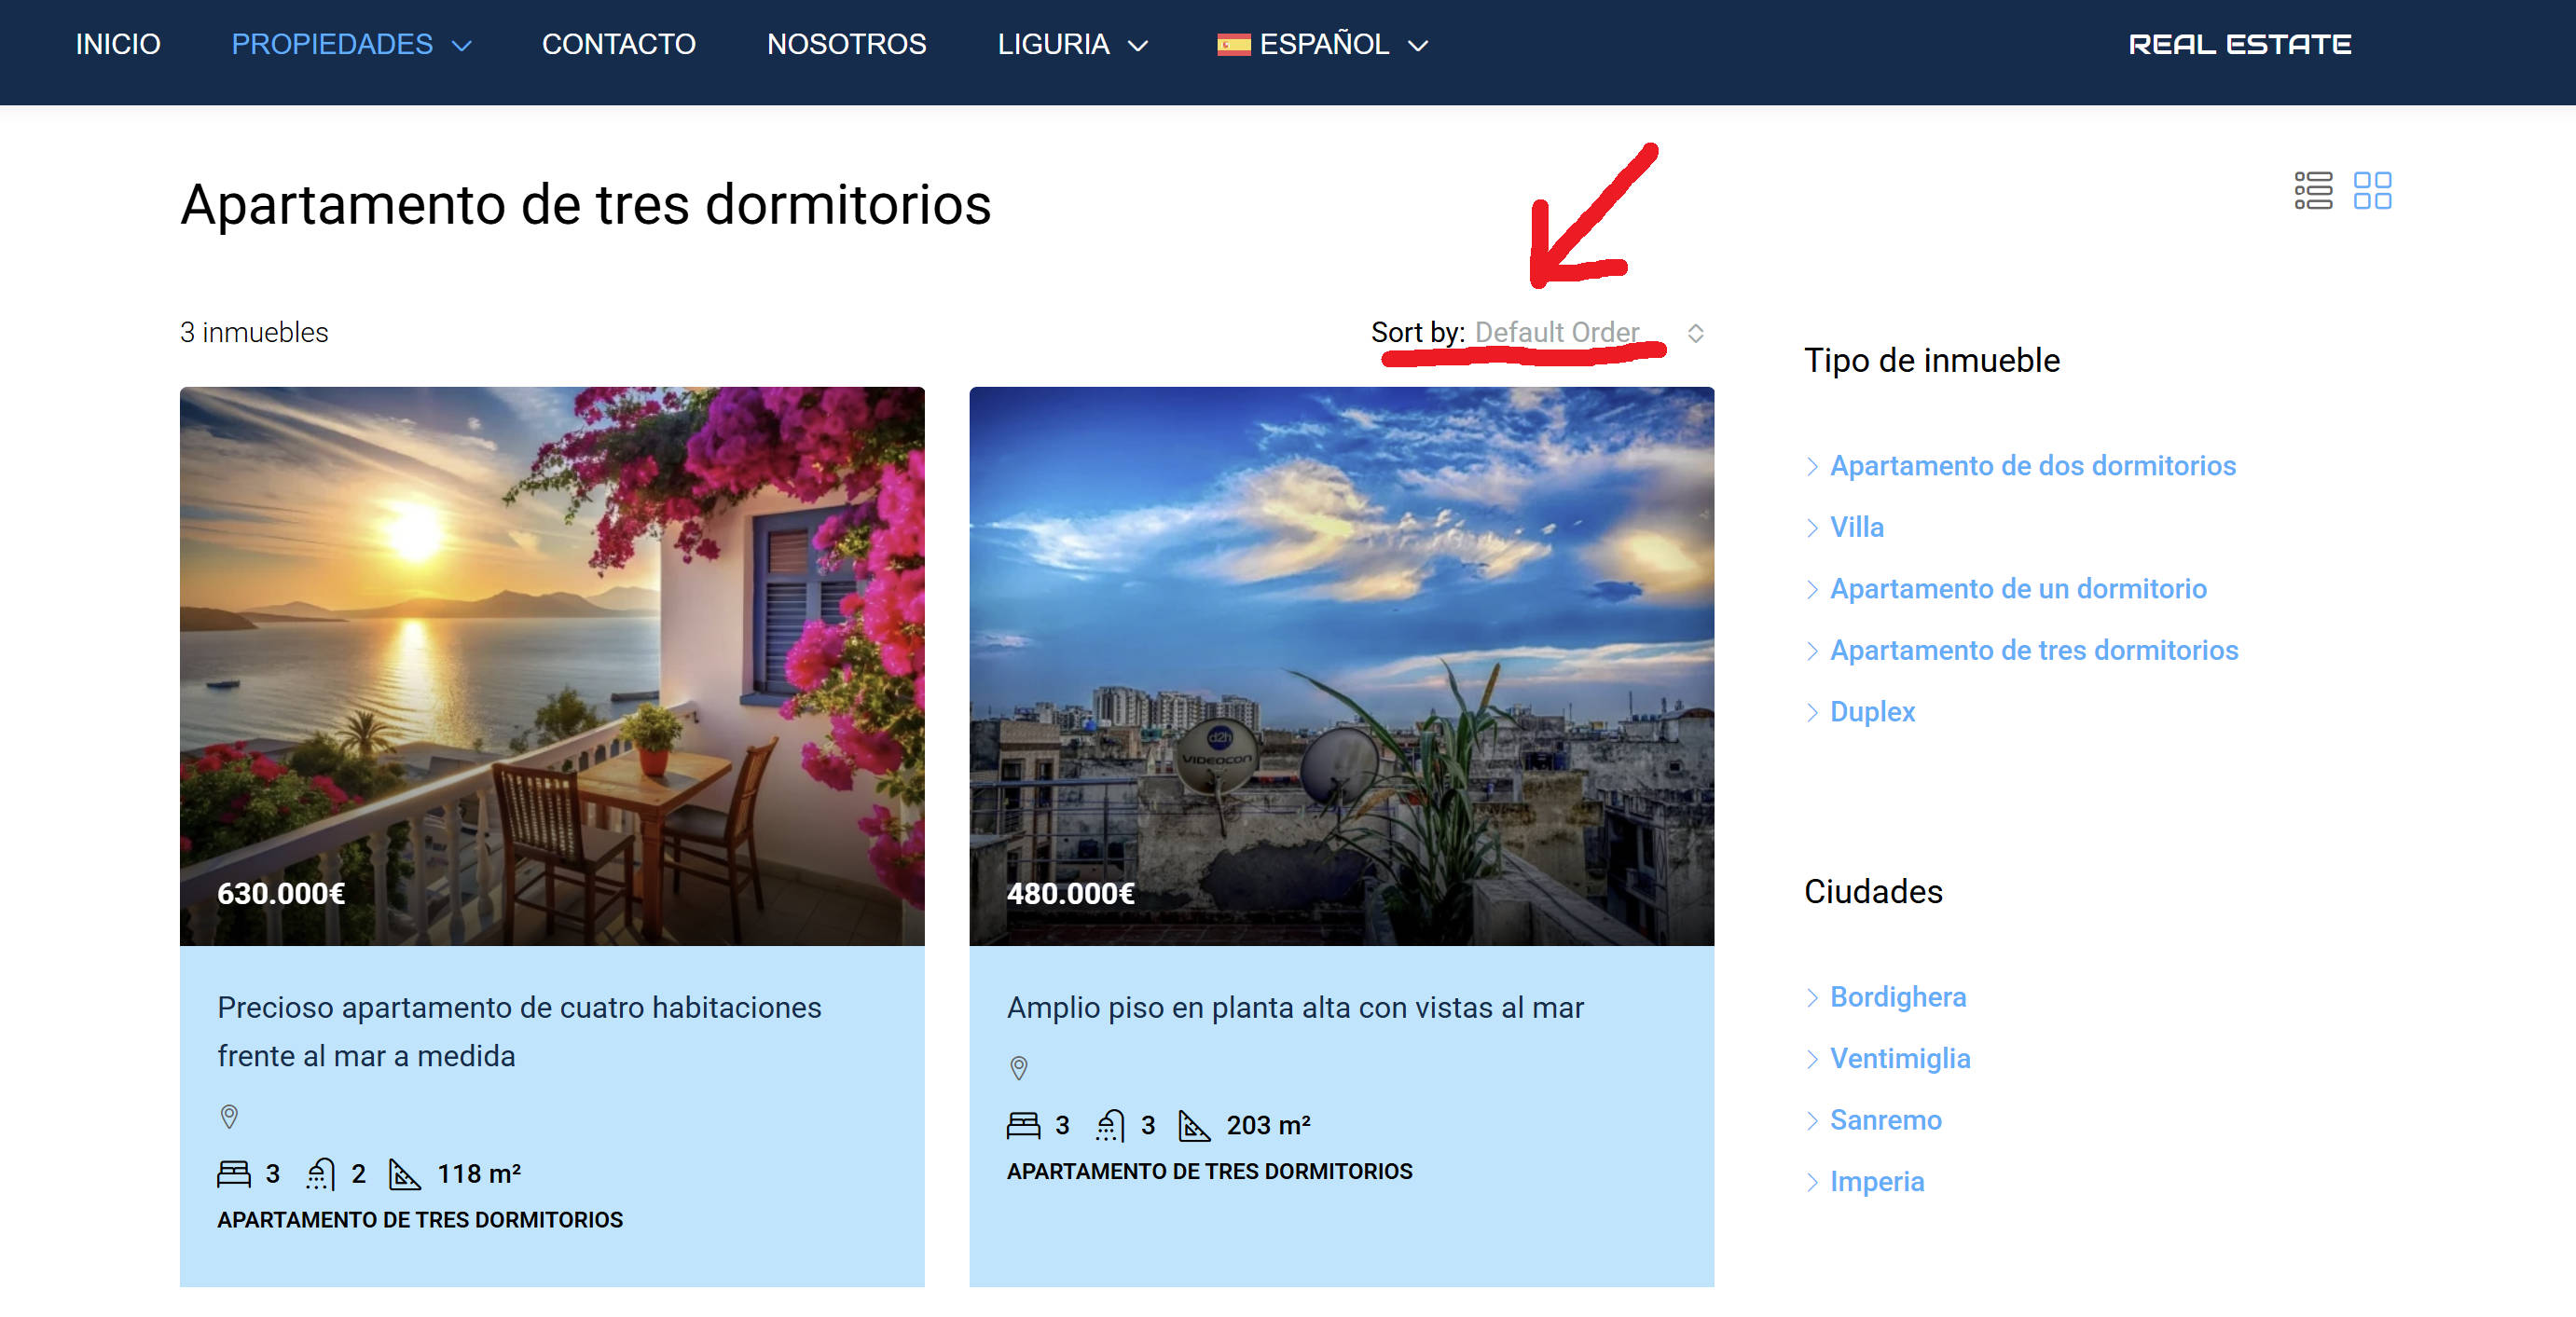
Task: Click area ruler icon on 118 m² listing
Action: 404,1173
